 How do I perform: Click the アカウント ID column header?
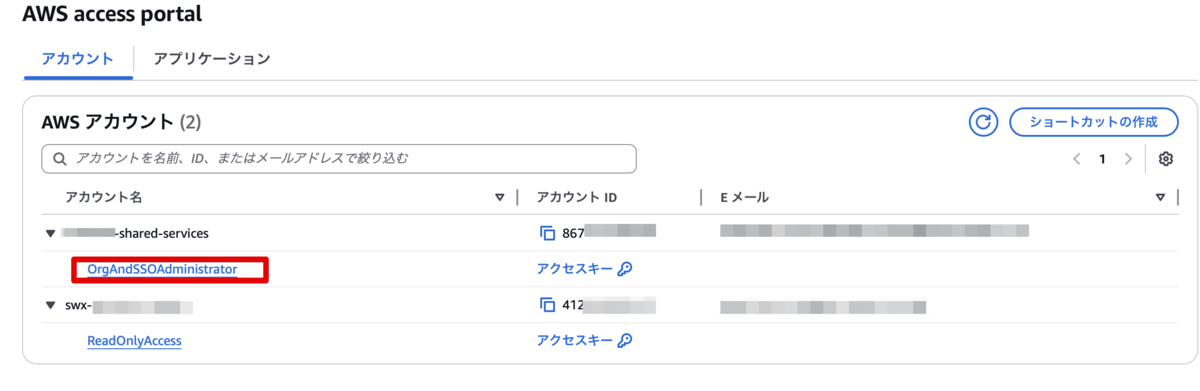pyautogui.click(x=577, y=198)
